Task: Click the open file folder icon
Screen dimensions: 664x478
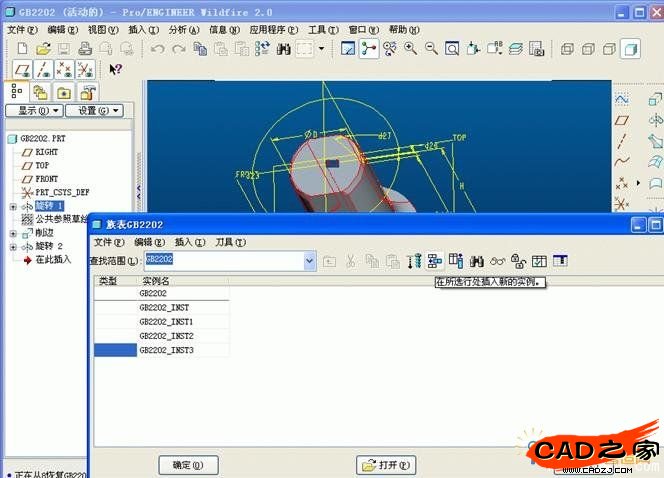Action: (x=42, y=49)
